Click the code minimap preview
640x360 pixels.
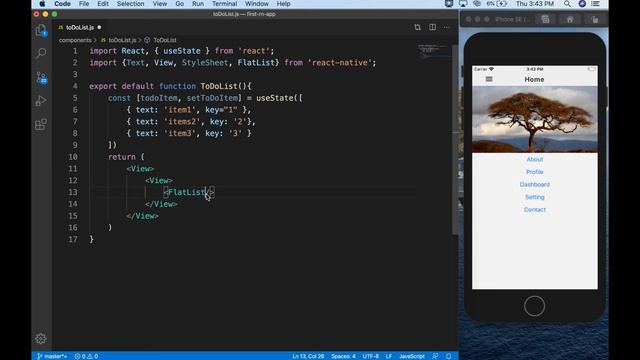pos(433,51)
